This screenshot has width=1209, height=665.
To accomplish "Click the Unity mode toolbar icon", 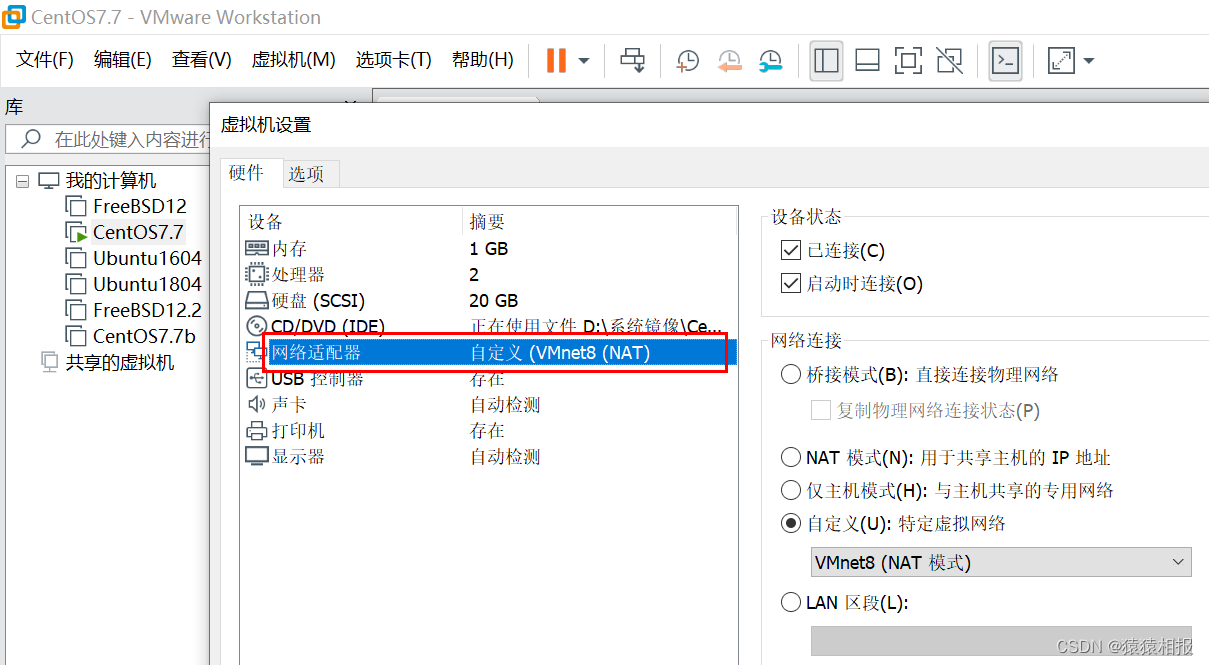I will (x=949, y=60).
